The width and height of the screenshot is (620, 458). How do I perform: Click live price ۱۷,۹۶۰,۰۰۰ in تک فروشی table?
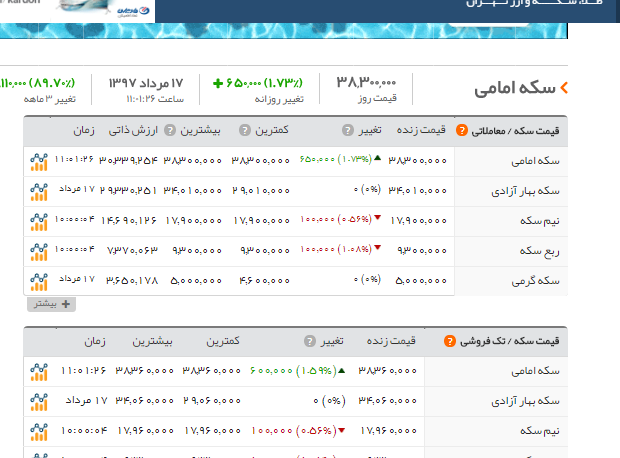(389, 431)
